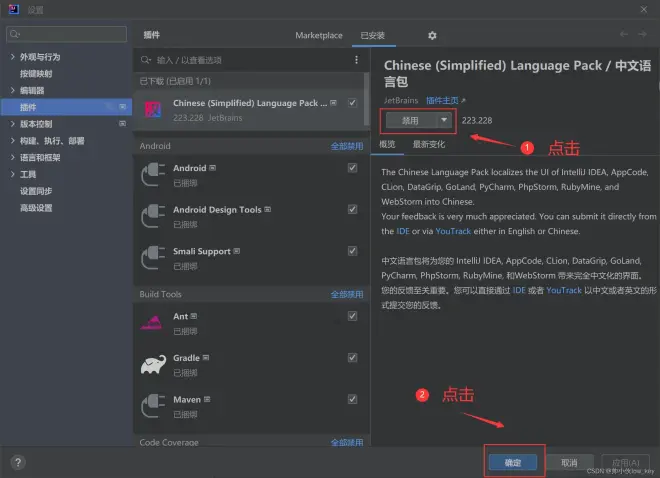Click the project-level marker beside 版本控制

[122, 123]
